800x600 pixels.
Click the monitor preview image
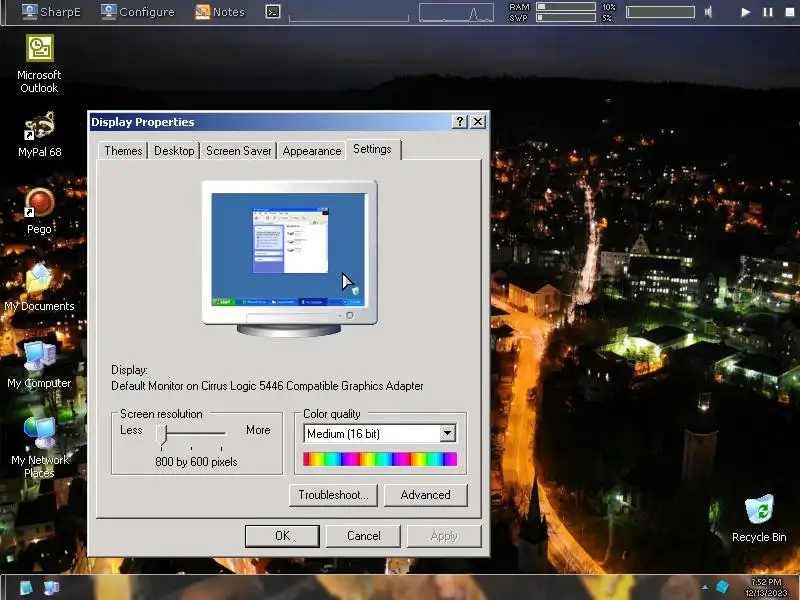[x=289, y=258]
